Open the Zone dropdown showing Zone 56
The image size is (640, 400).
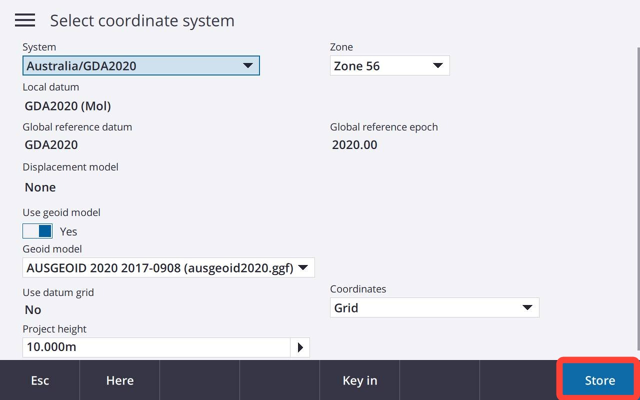pos(389,66)
